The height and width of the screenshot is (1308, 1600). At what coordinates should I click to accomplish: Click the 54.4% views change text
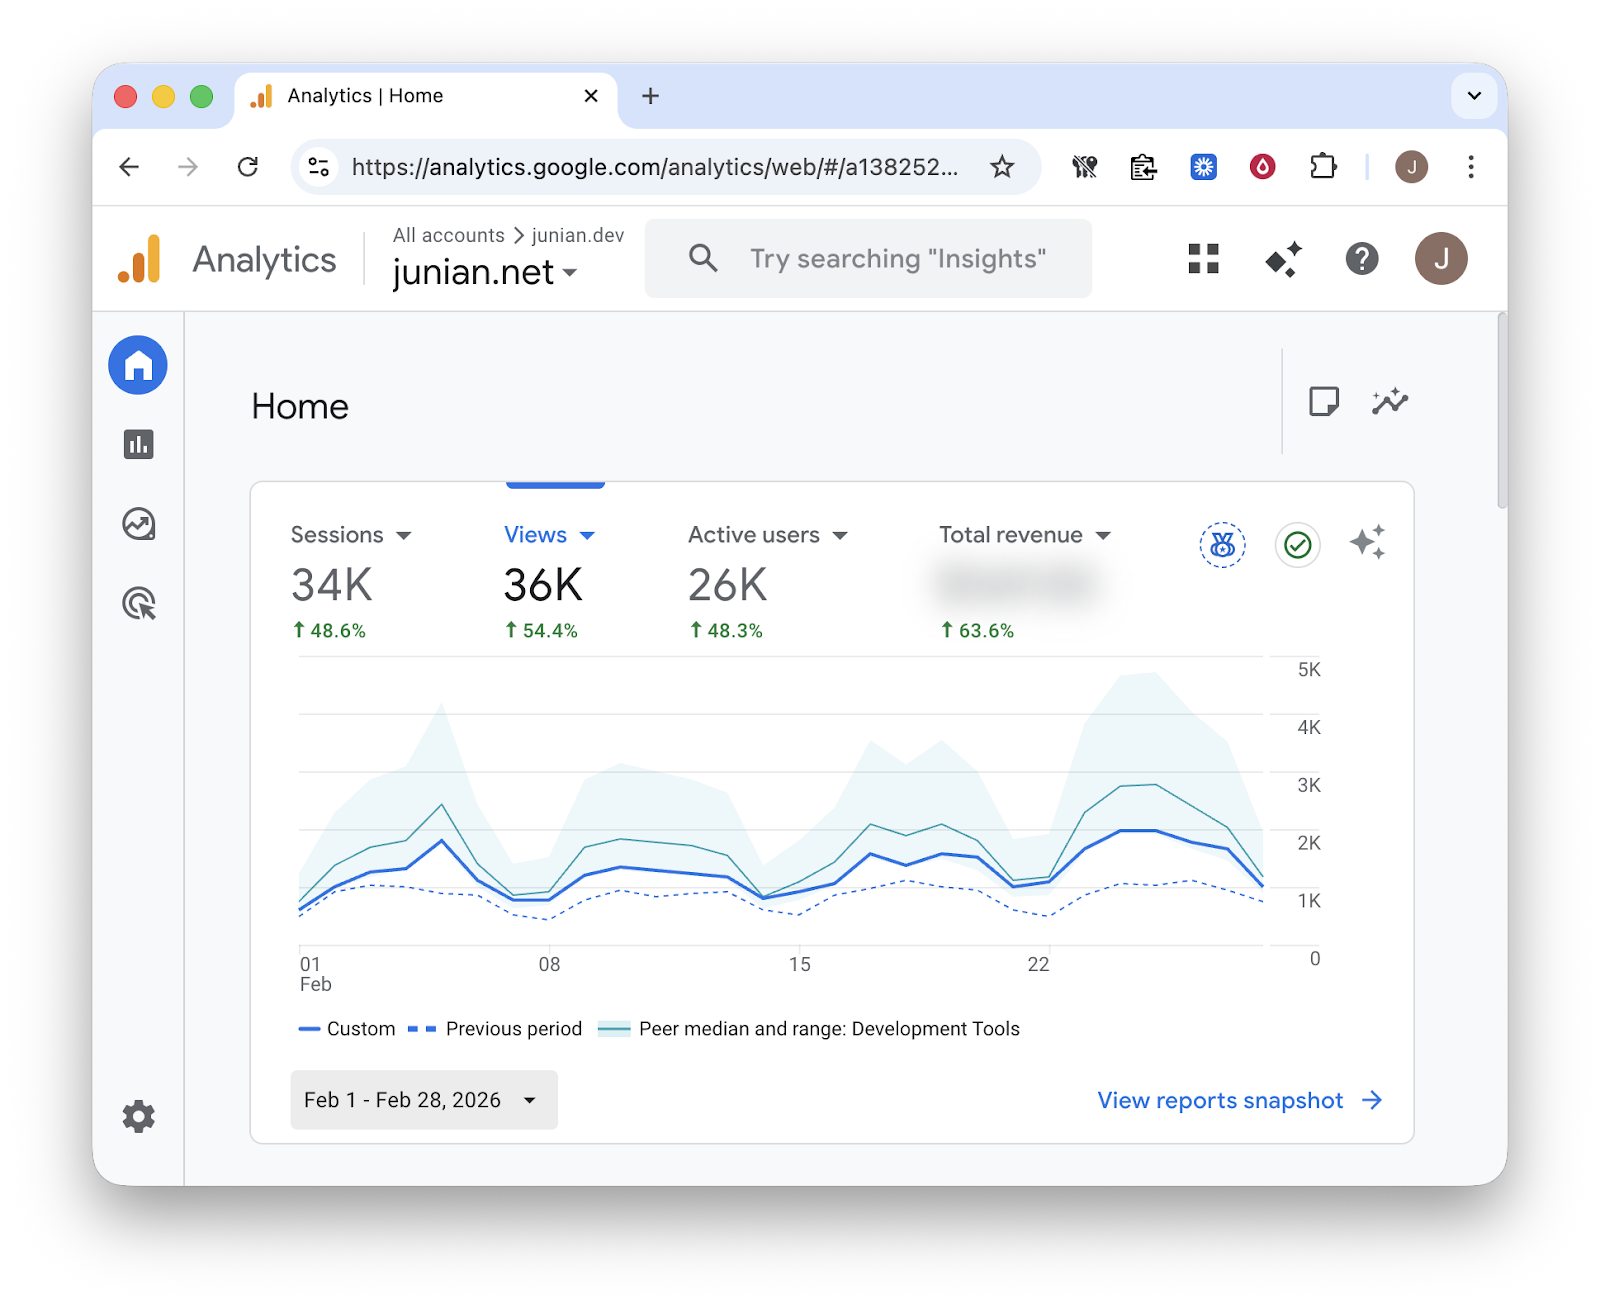(x=541, y=631)
